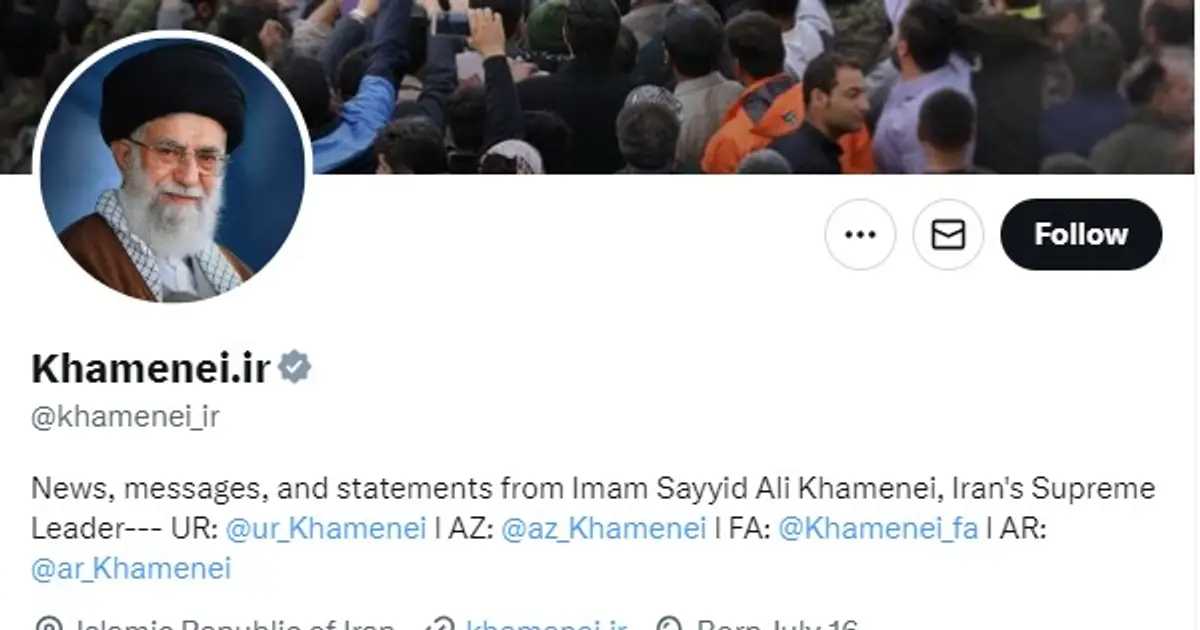The height and width of the screenshot is (630, 1200).
Task: Click the envelope message icon
Action: pyautogui.click(x=948, y=234)
